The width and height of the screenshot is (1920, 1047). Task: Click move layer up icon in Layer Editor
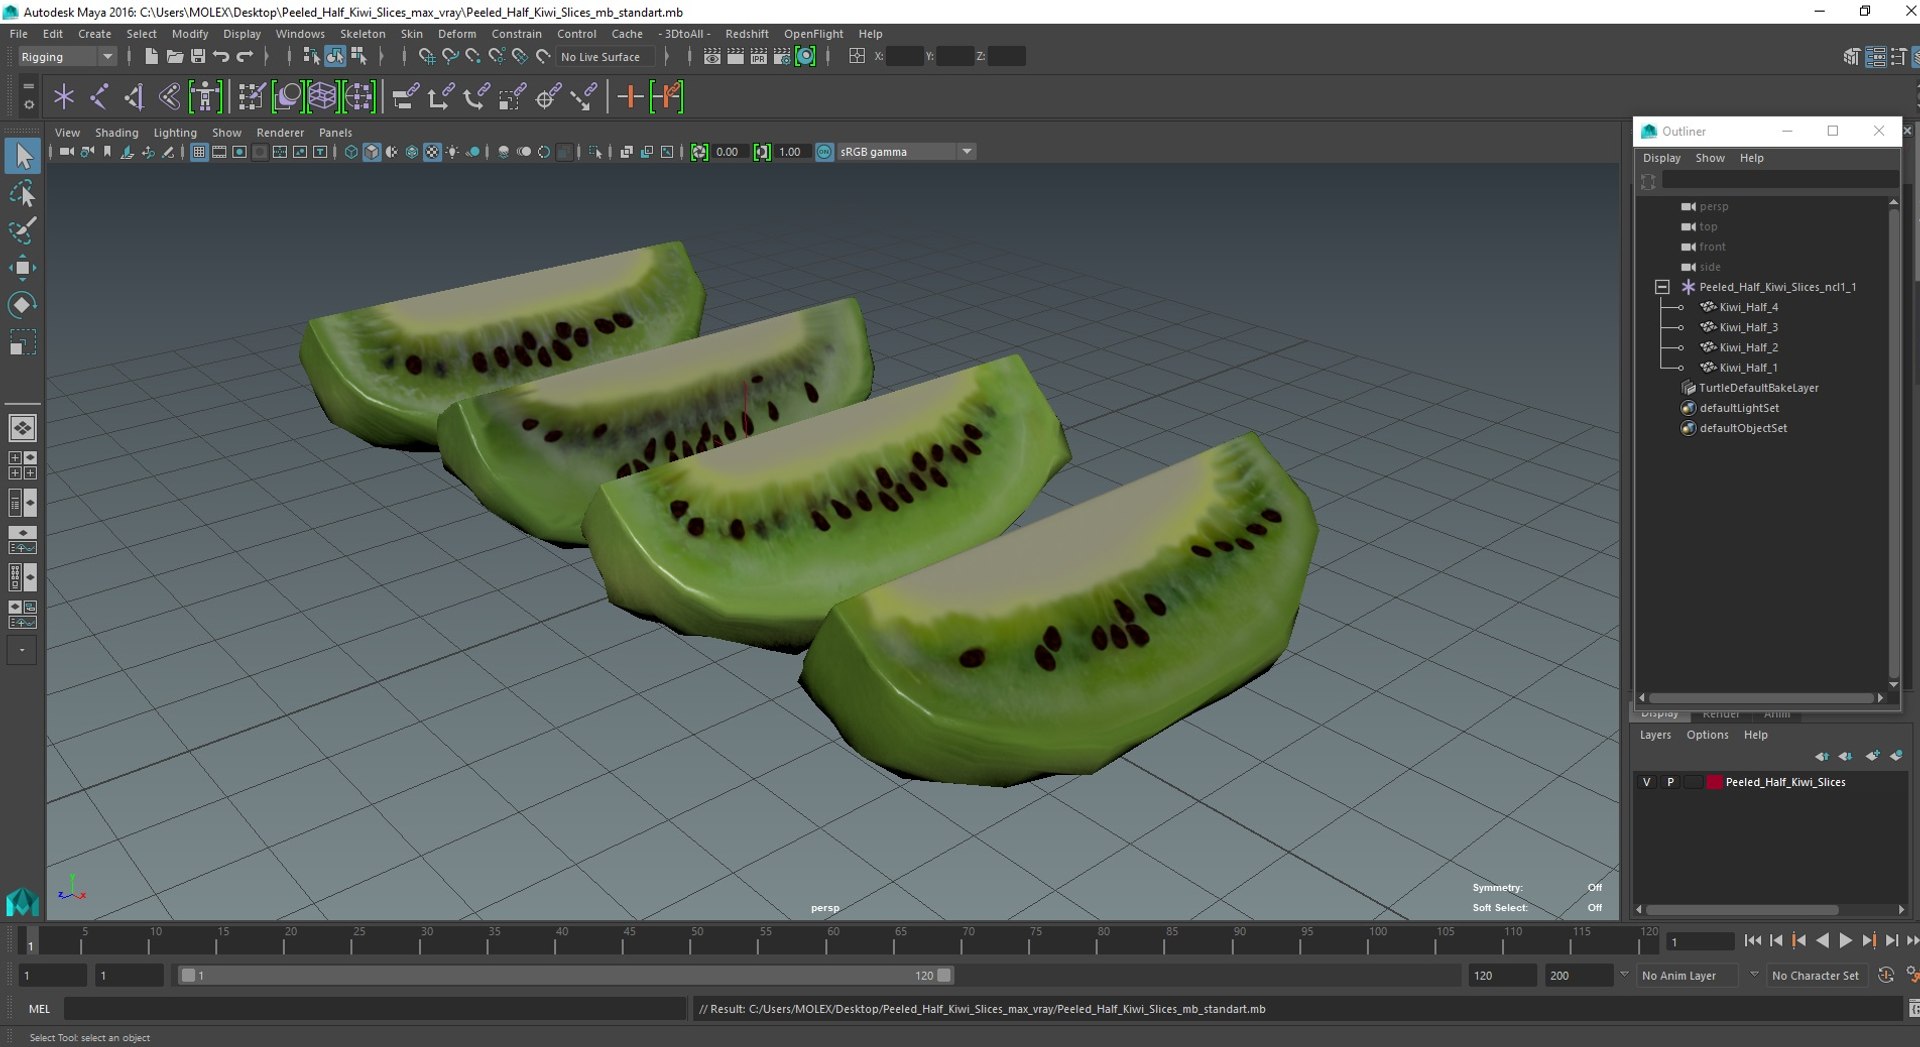(x=1821, y=756)
